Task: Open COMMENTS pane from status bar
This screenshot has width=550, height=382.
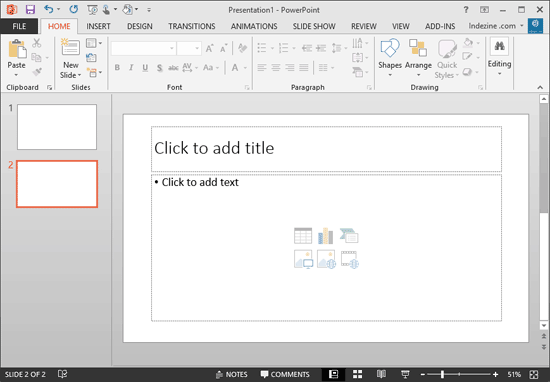Action: point(285,374)
